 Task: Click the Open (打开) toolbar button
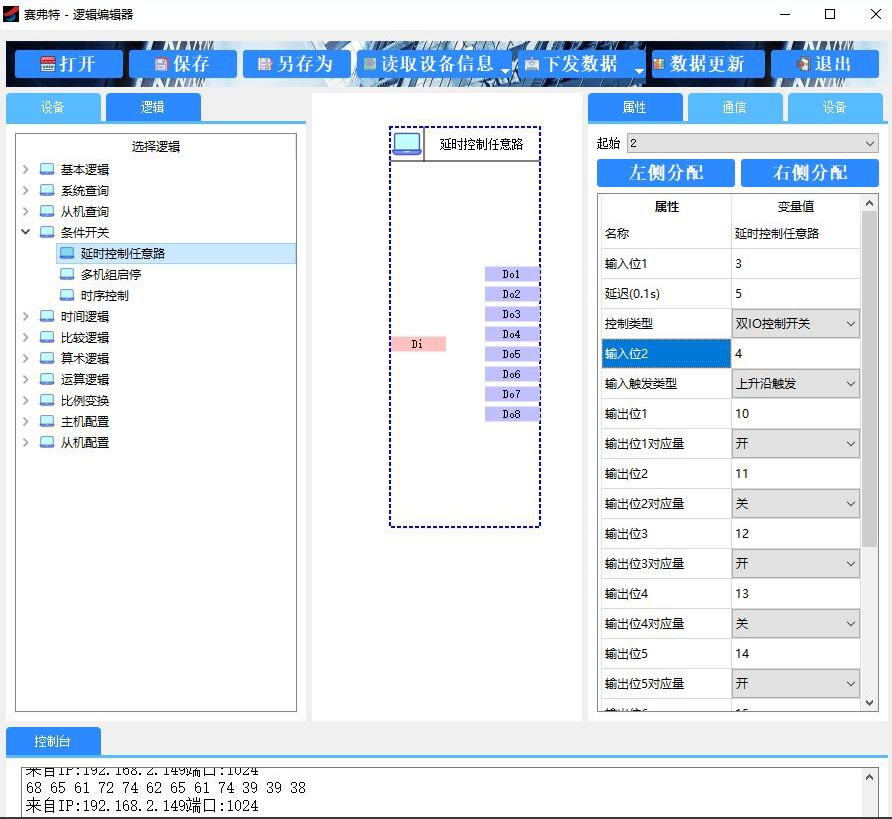(69, 64)
